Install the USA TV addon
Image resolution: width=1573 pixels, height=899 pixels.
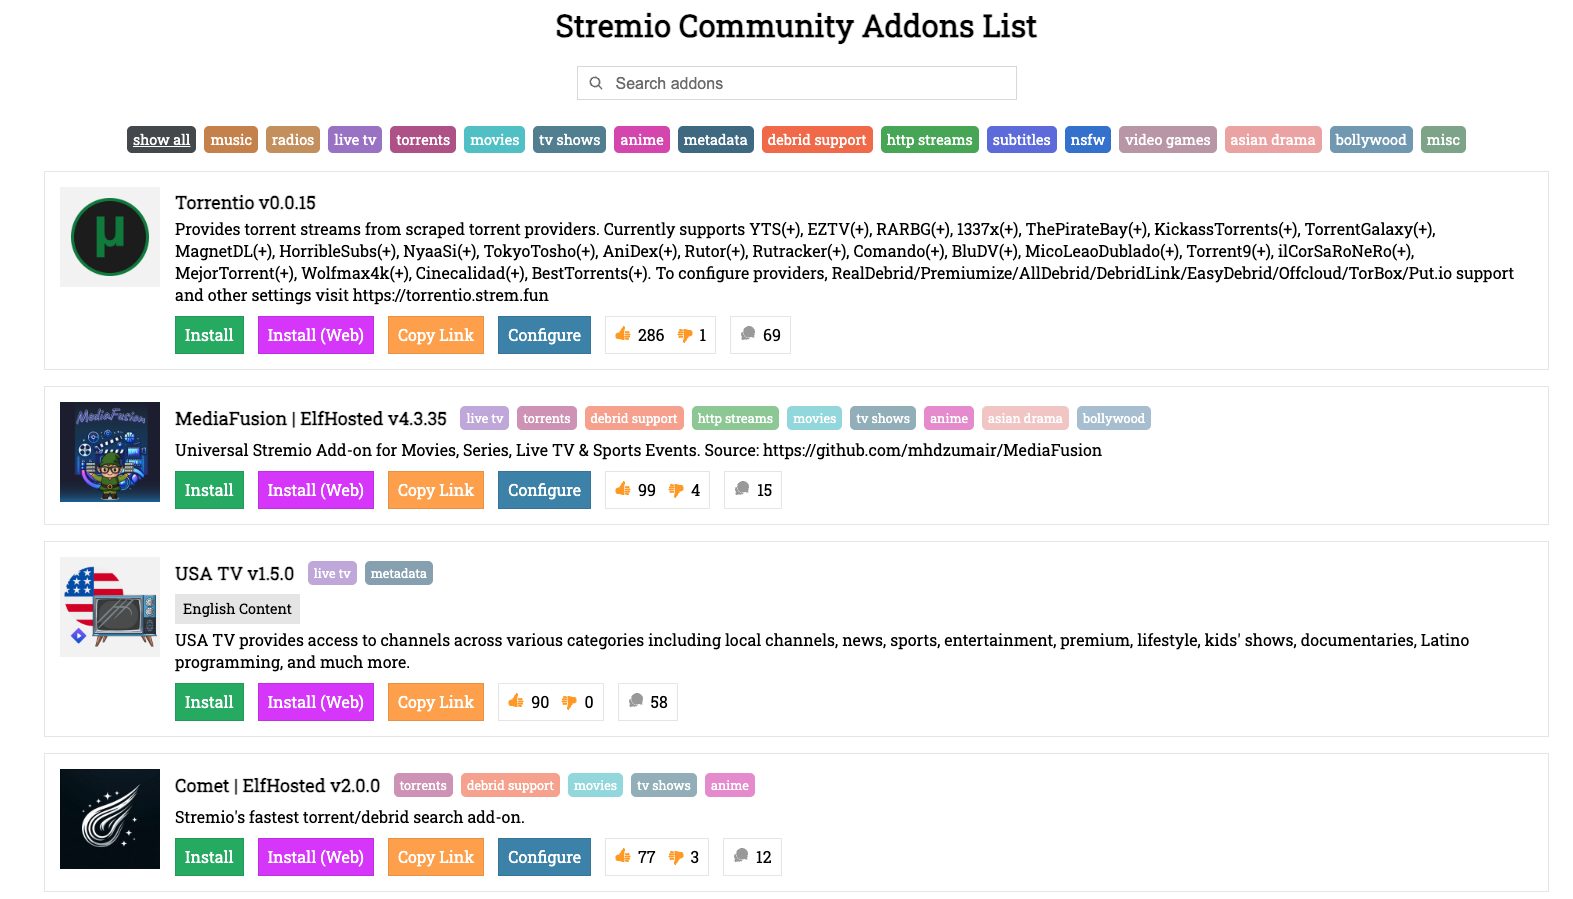209,702
